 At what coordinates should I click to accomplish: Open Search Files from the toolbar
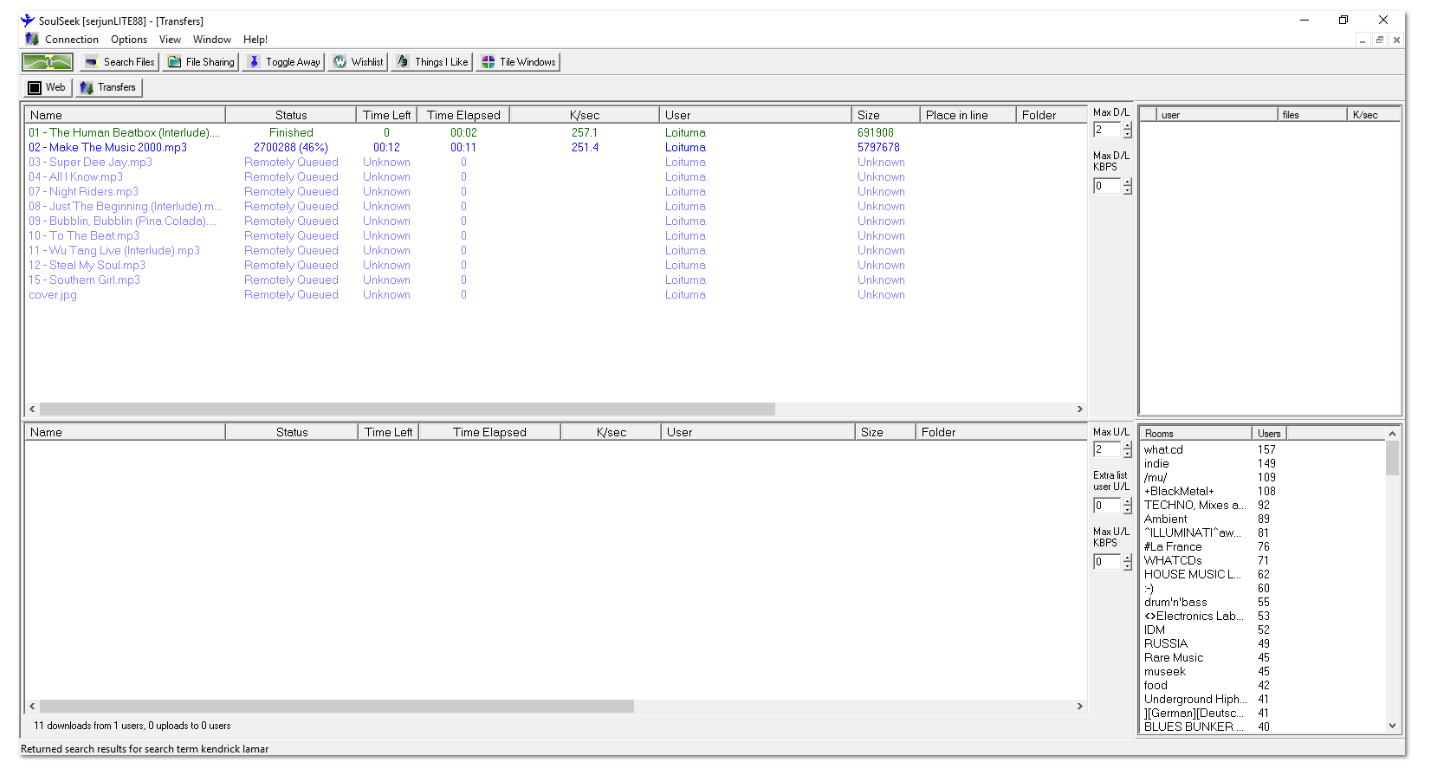tap(119, 62)
